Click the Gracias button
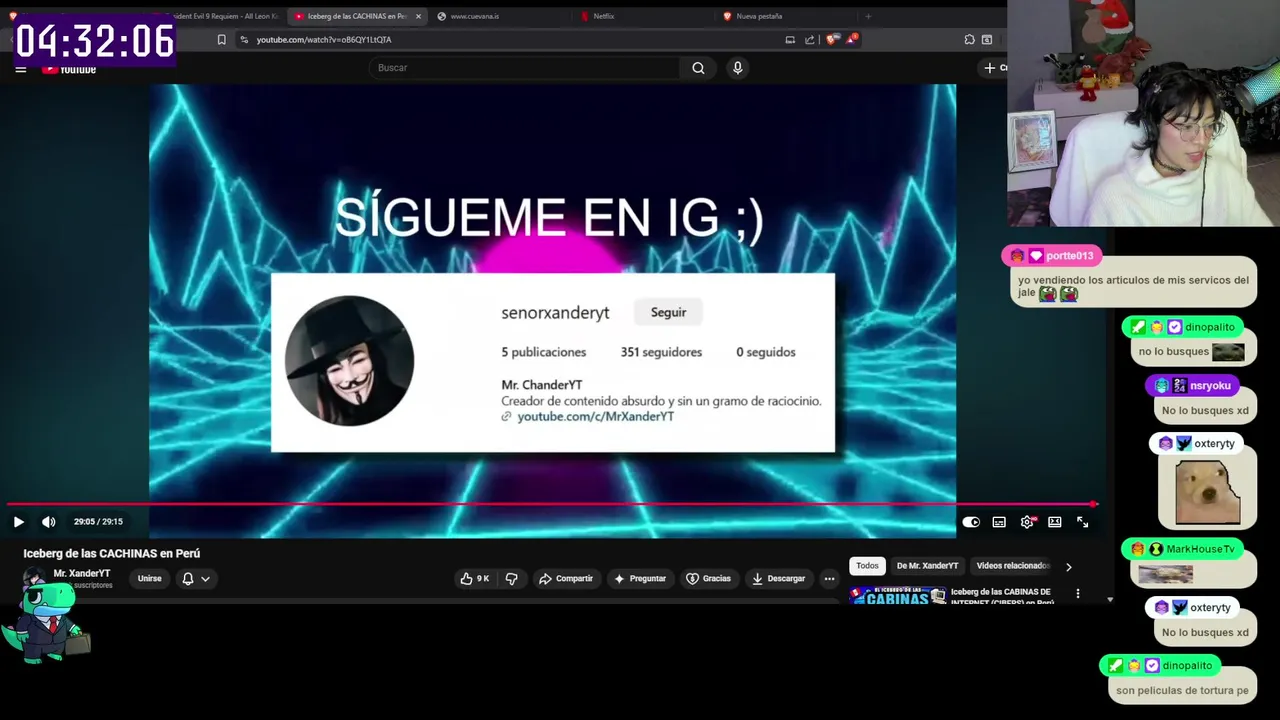Image resolution: width=1280 pixels, height=720 pixels. point(708,578)
